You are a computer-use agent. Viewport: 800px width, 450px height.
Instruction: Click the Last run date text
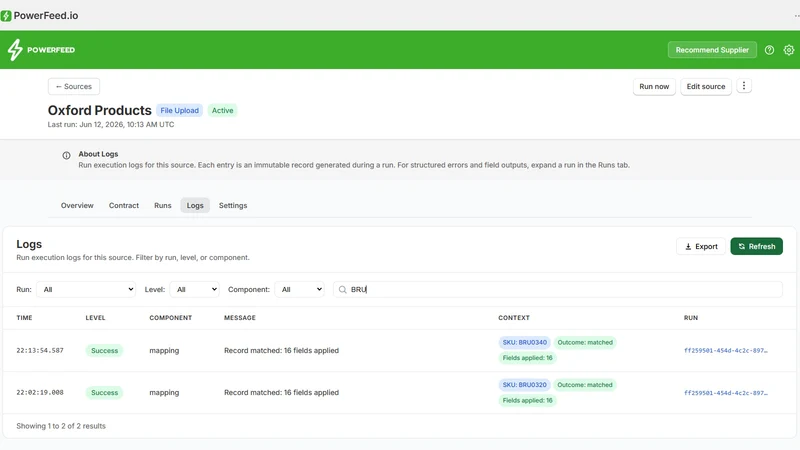111,124
